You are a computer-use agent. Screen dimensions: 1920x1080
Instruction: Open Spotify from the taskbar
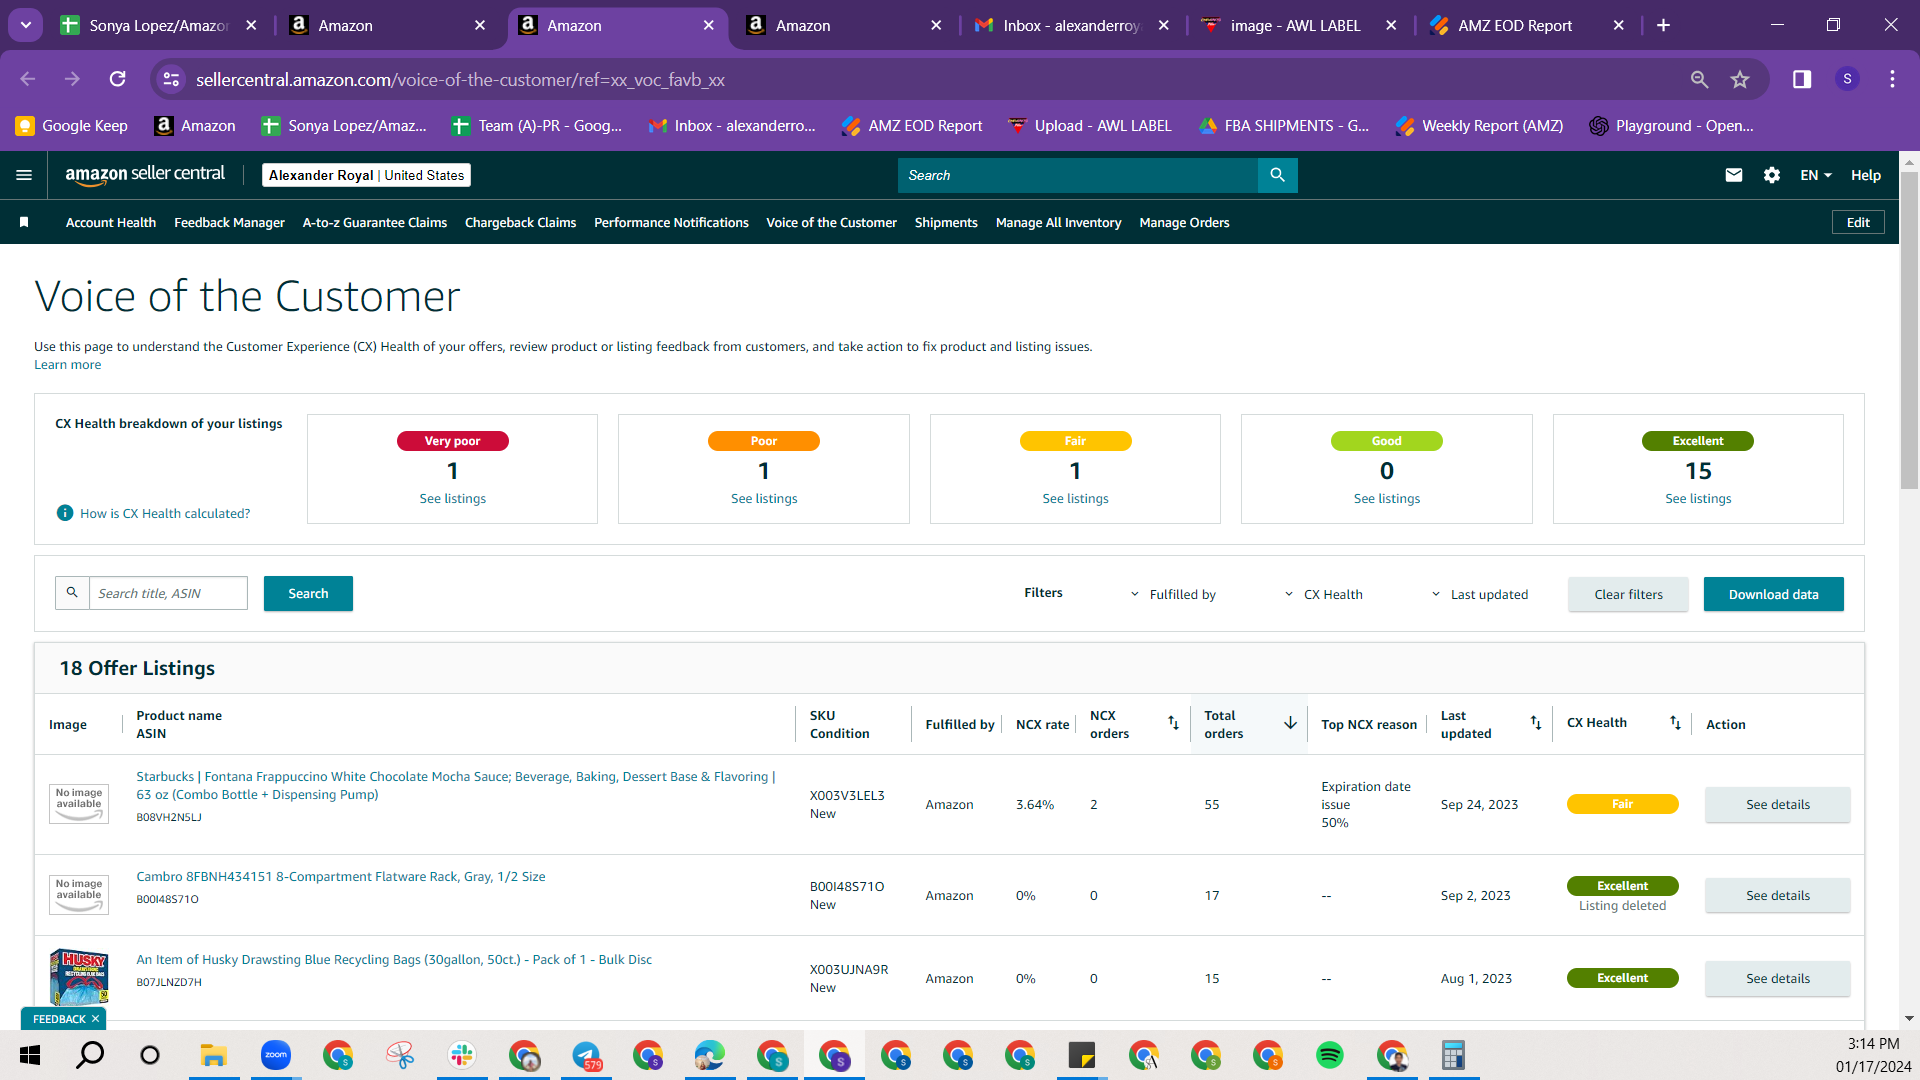click(1329, 1055)
